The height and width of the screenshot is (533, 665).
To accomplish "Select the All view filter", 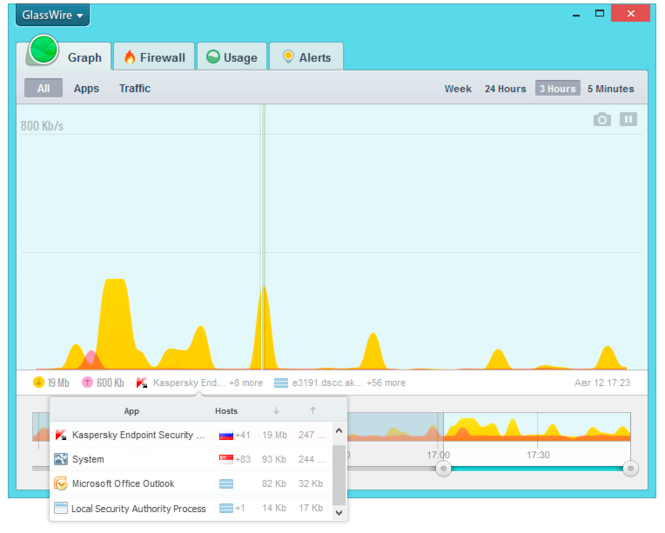I will click(x=43, y=88).
